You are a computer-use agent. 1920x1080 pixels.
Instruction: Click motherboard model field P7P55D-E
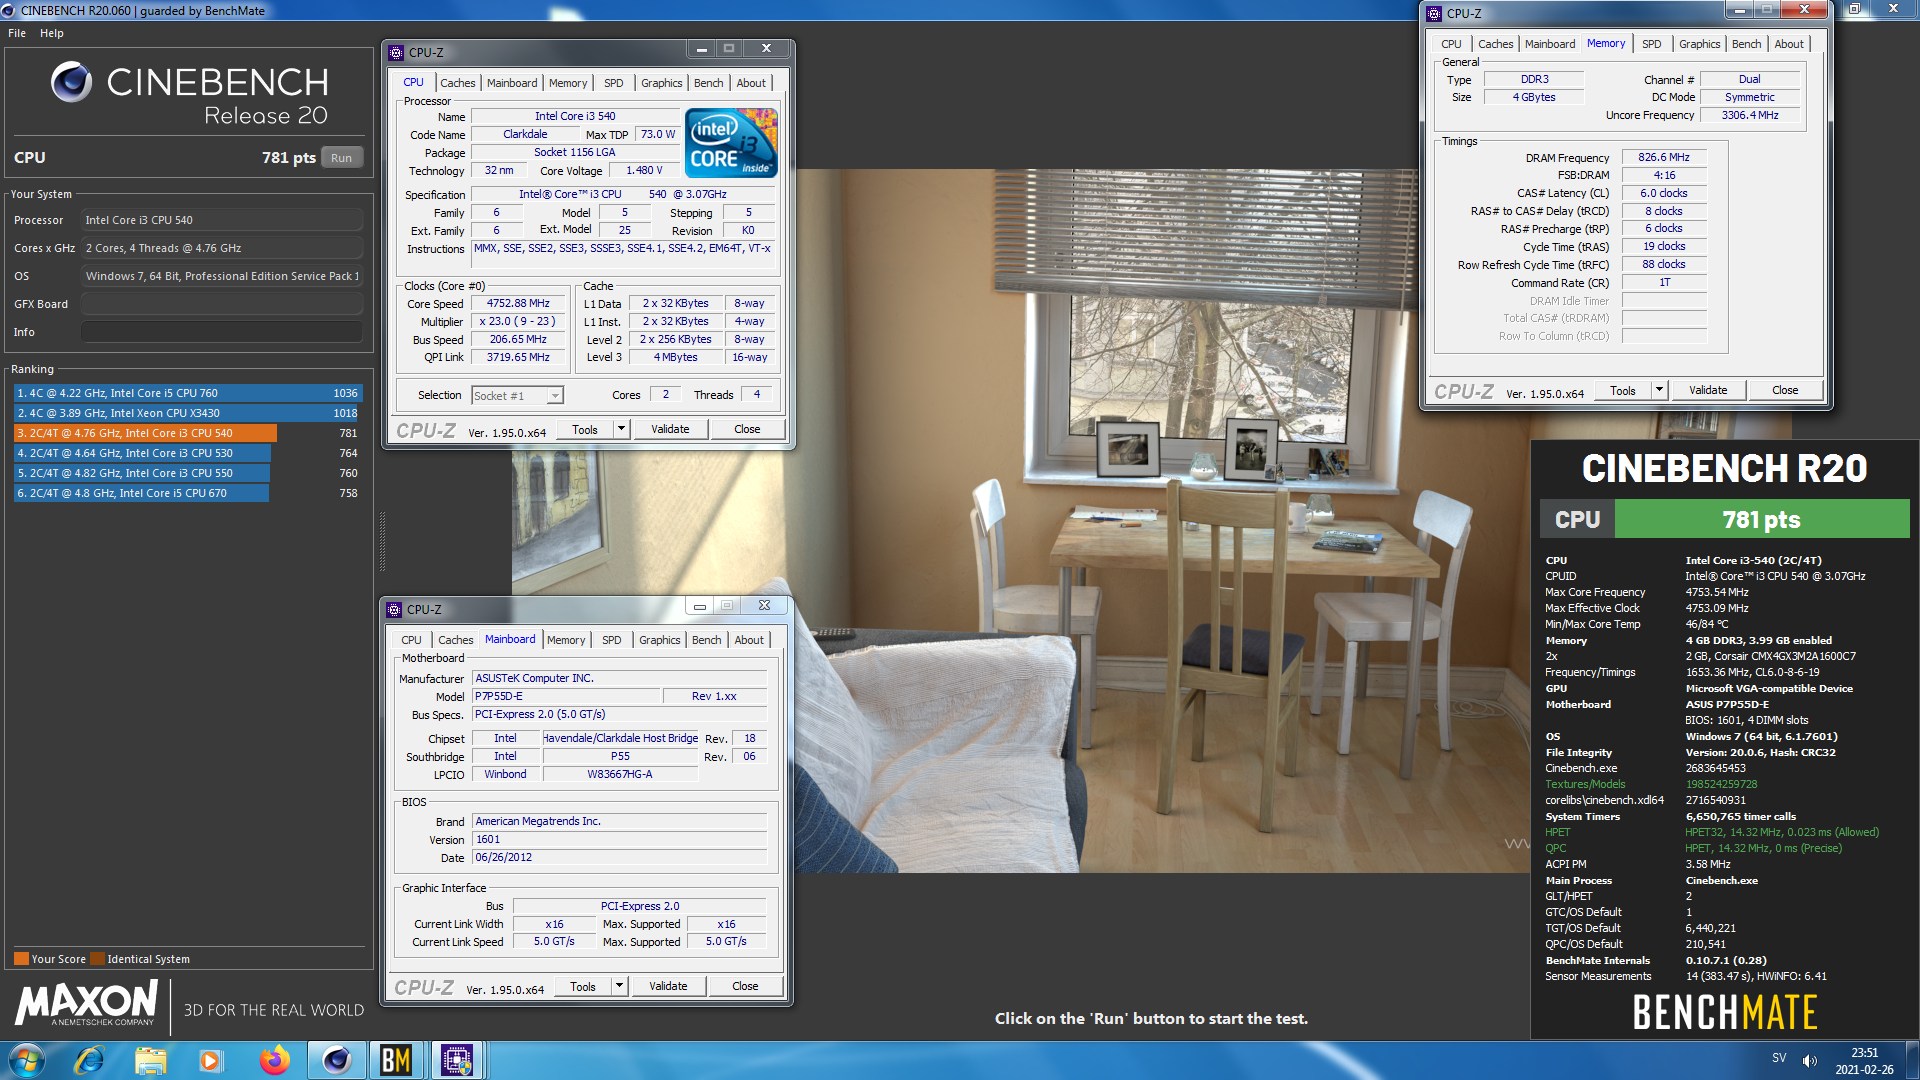tap(565, 696)
